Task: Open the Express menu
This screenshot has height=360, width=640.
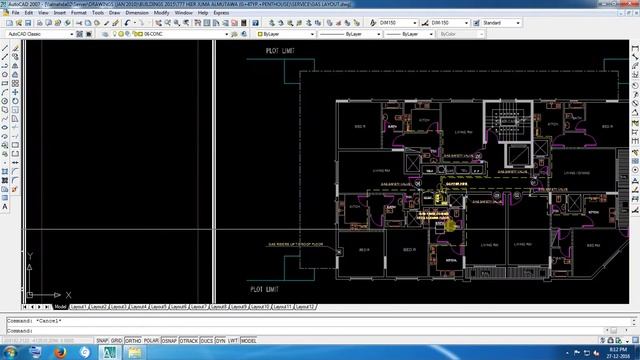Action: pos(221,13)
